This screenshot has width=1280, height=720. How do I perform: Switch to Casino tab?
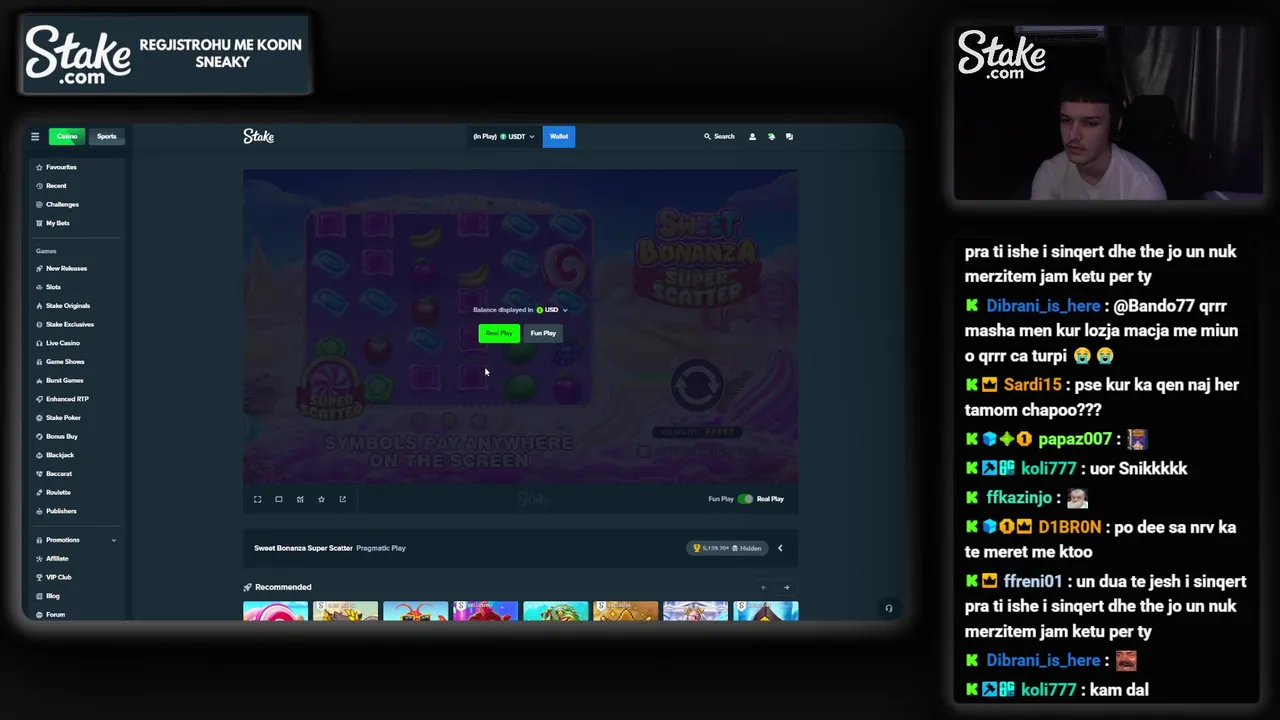click(67, 136)
